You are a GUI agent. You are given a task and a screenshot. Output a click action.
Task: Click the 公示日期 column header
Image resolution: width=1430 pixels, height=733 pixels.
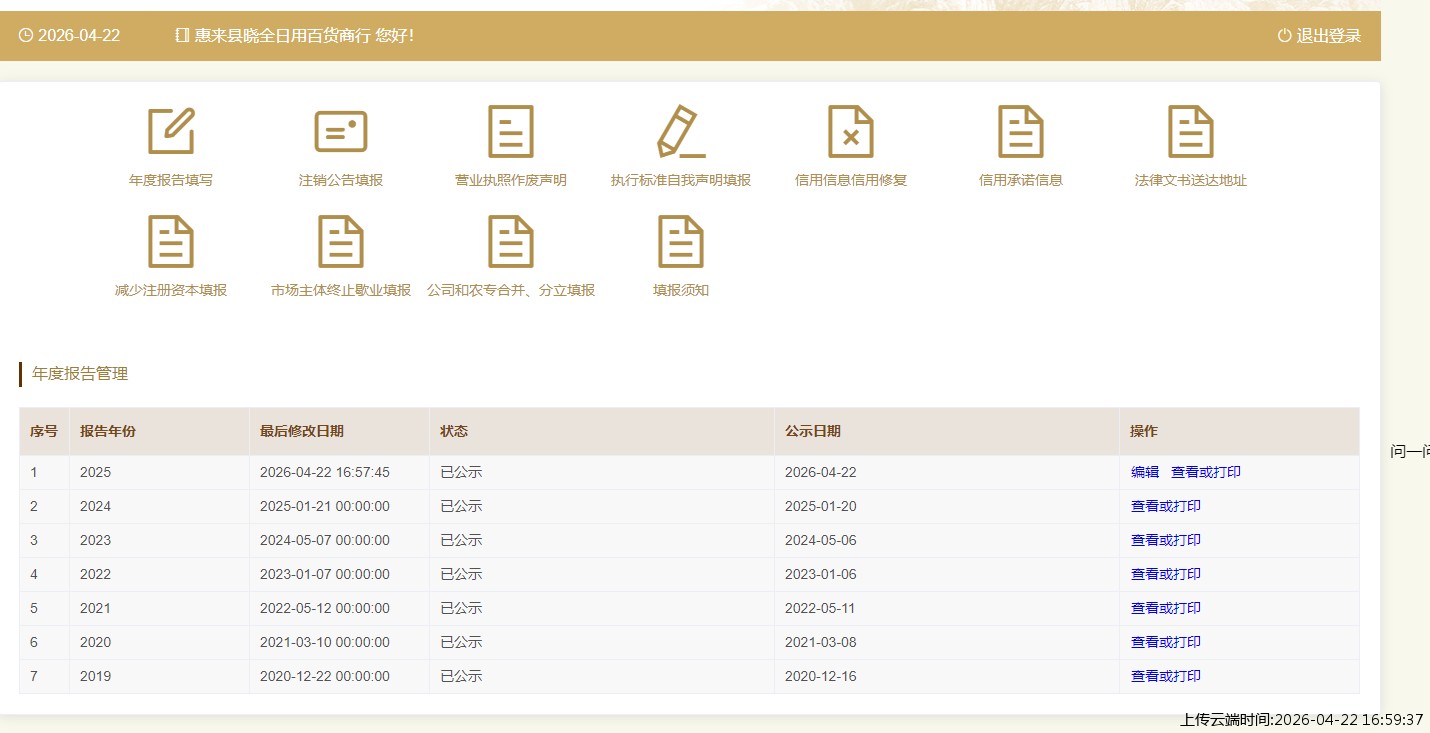point(813,431)
